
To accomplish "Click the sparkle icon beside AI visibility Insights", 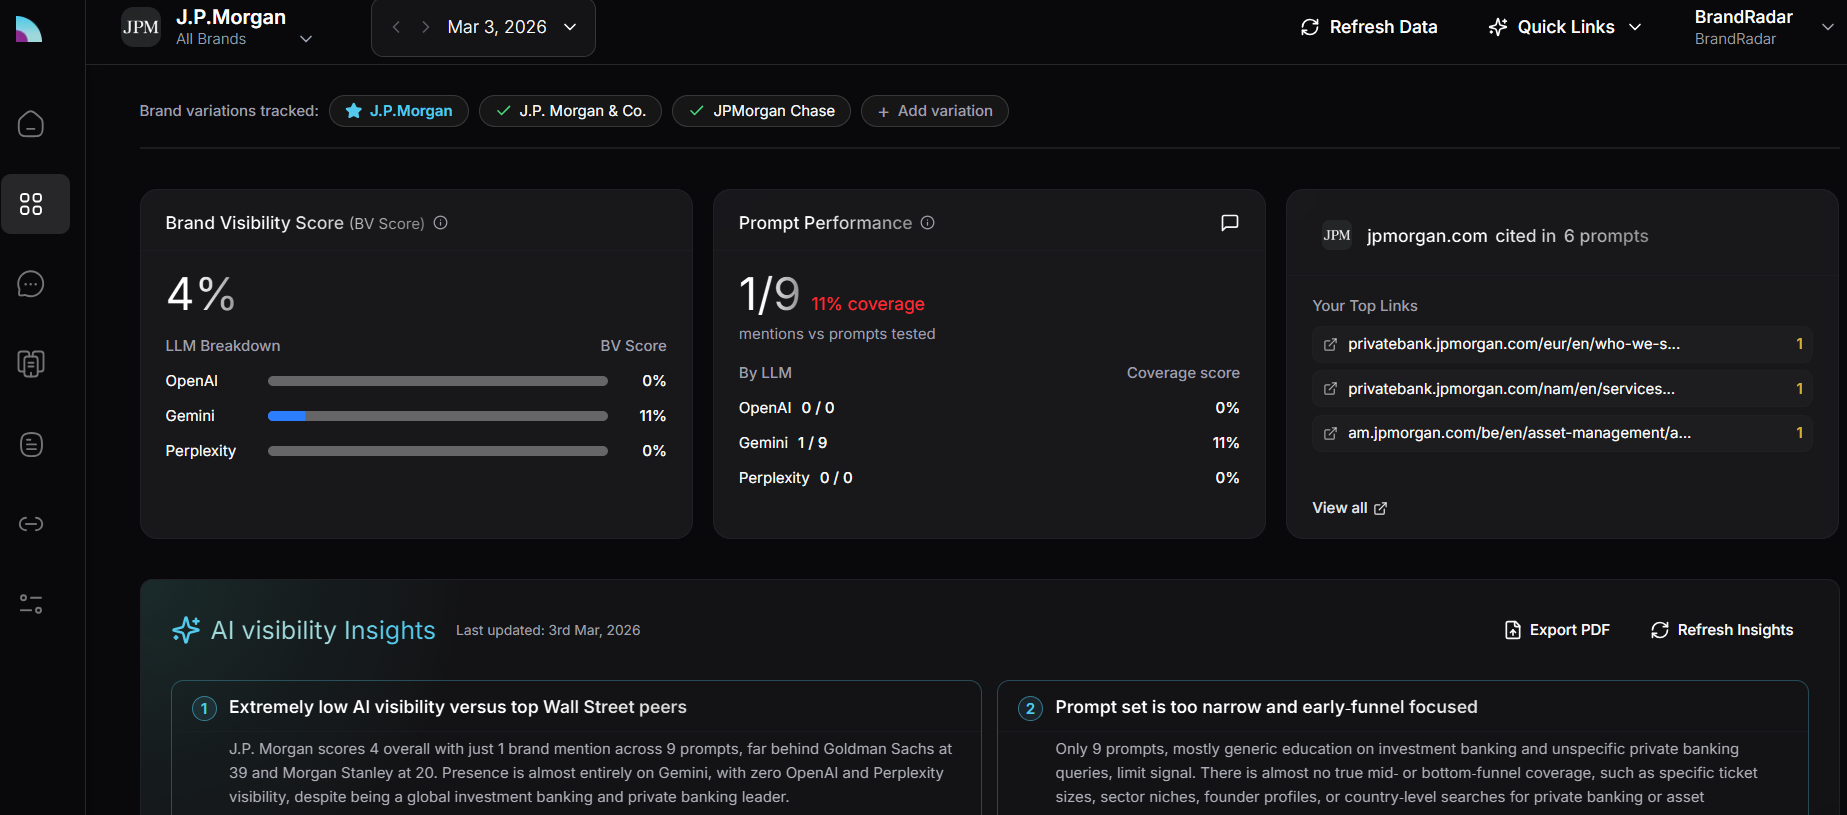I will (x=186, y=630).
